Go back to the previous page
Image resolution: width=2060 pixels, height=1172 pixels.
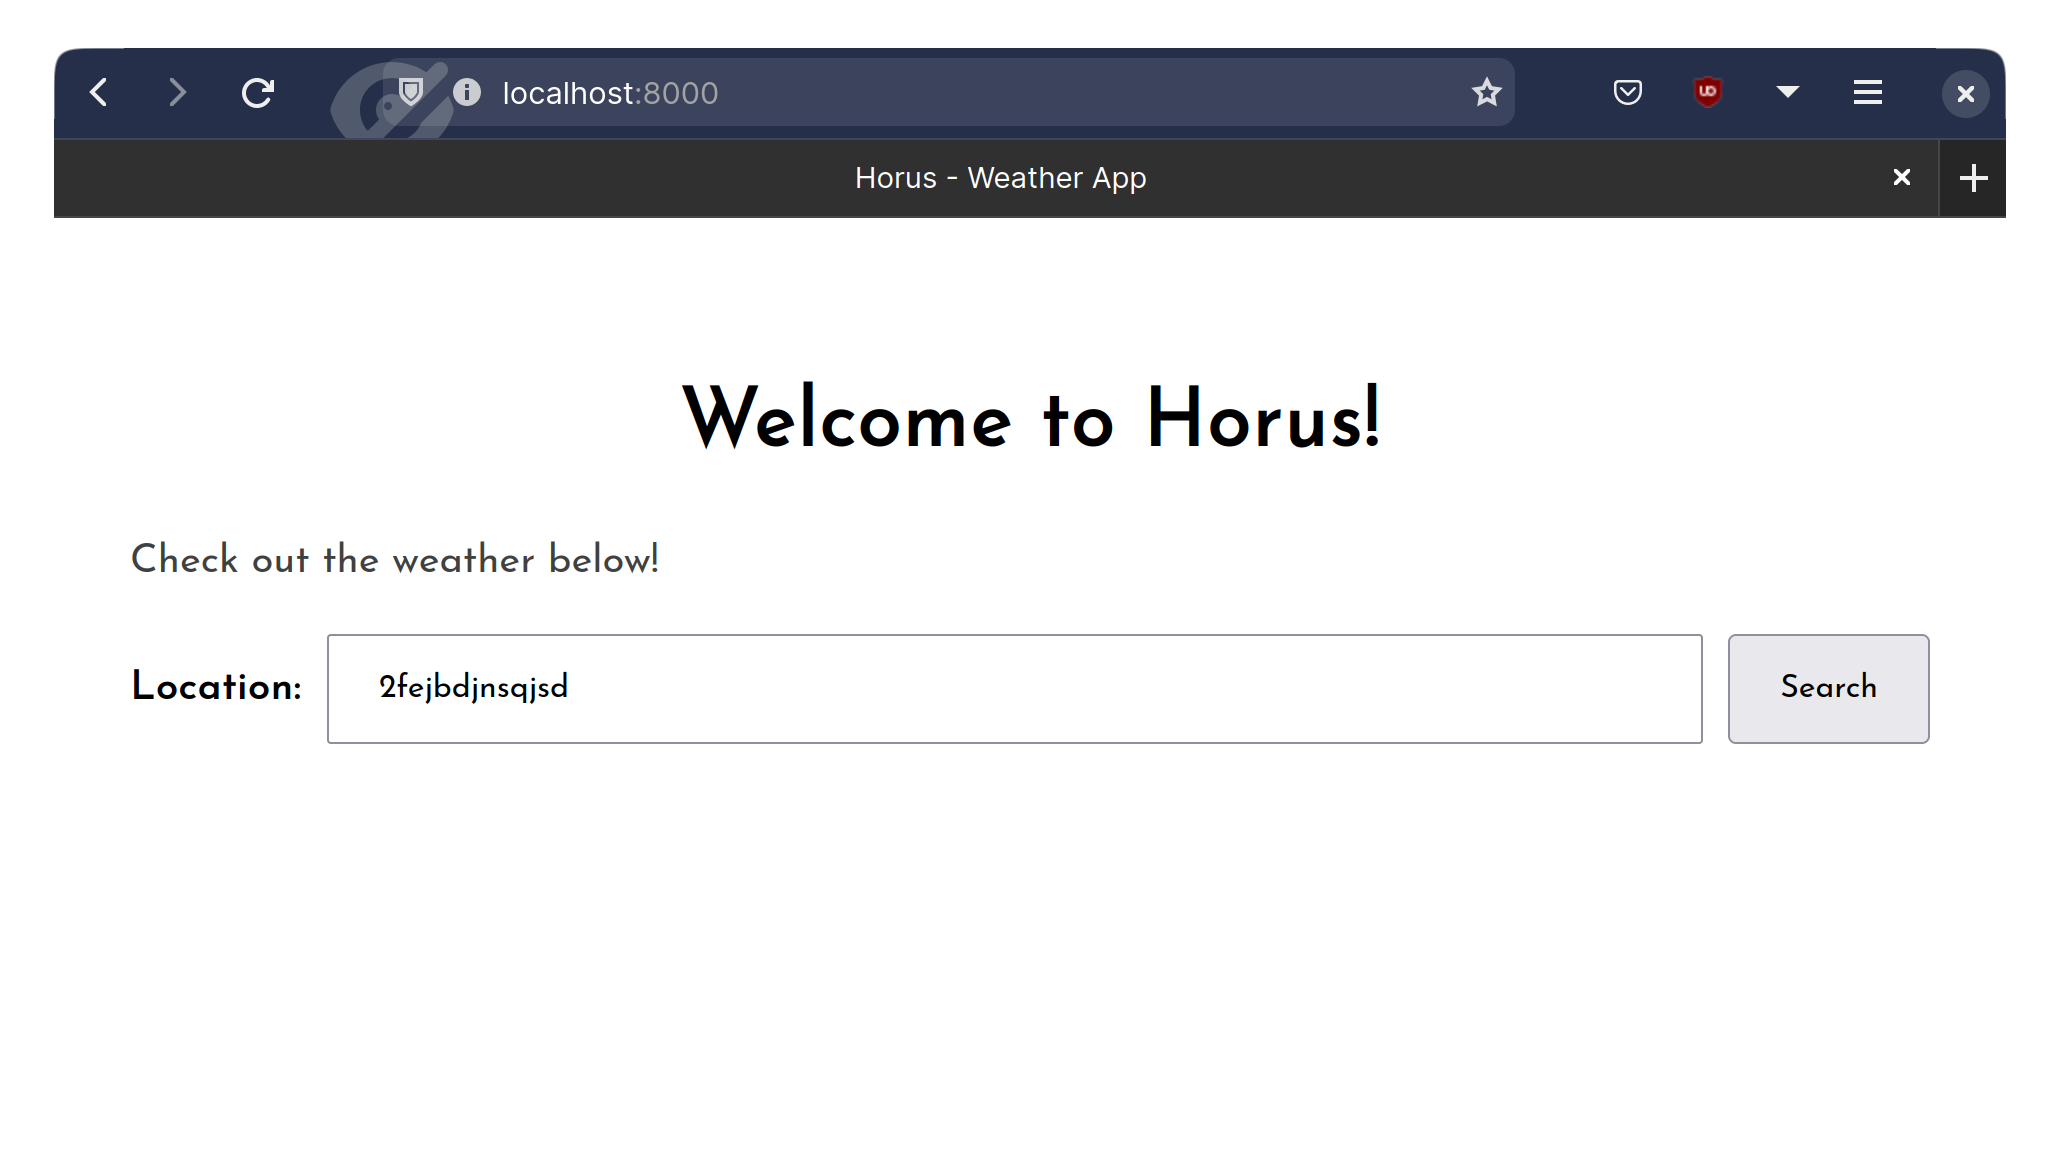[x=98, y=93]
